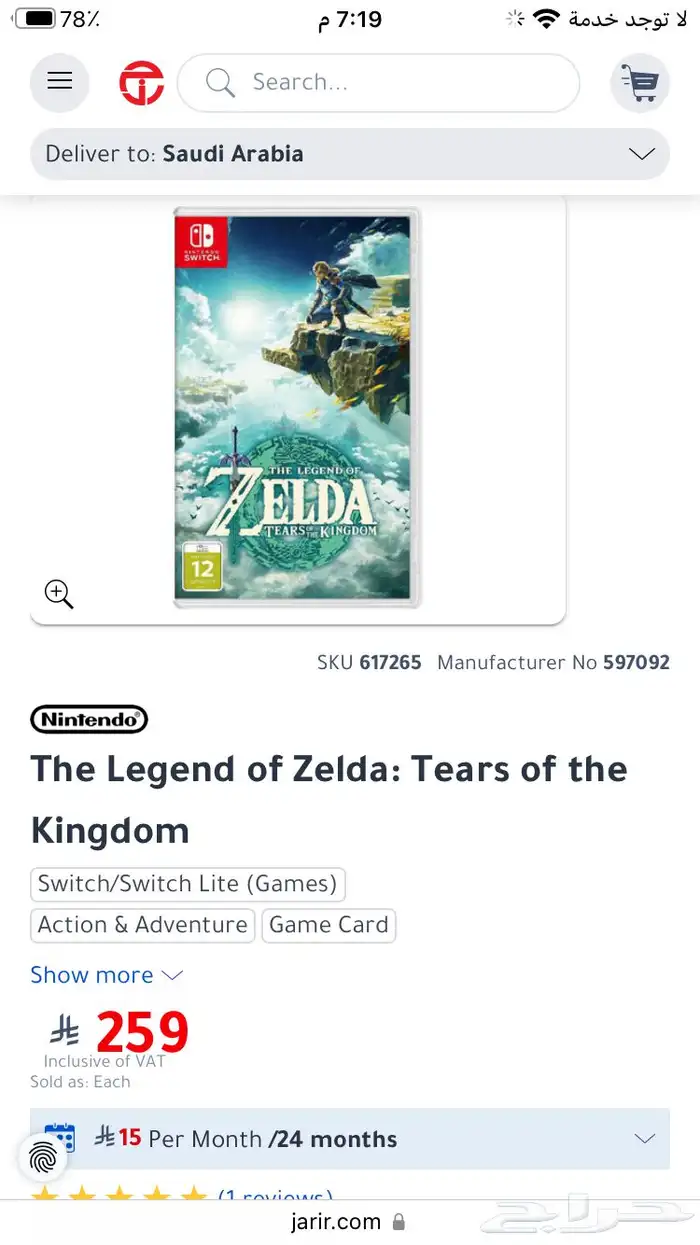Open the Zelda game cover image

tap(297, 407)
